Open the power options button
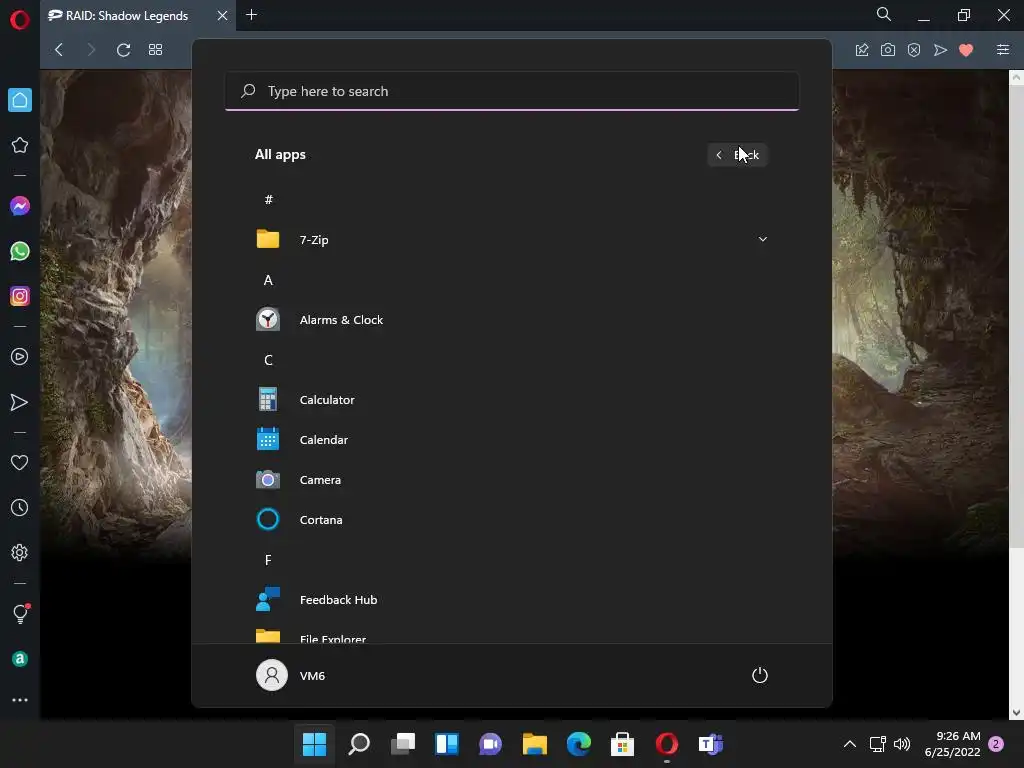Screen dimensions: 1024x768 760,675
